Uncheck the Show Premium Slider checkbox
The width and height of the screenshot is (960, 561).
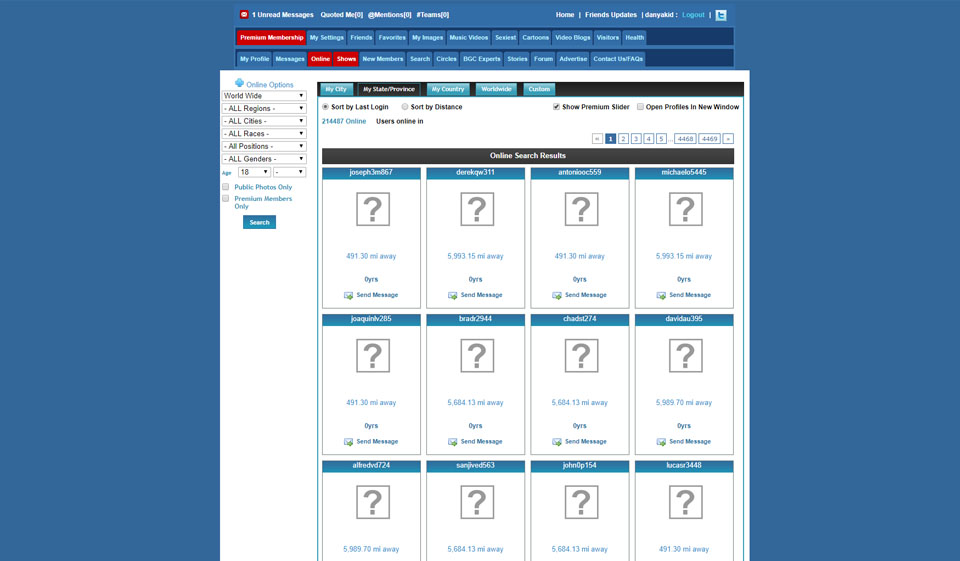point(556,106)
